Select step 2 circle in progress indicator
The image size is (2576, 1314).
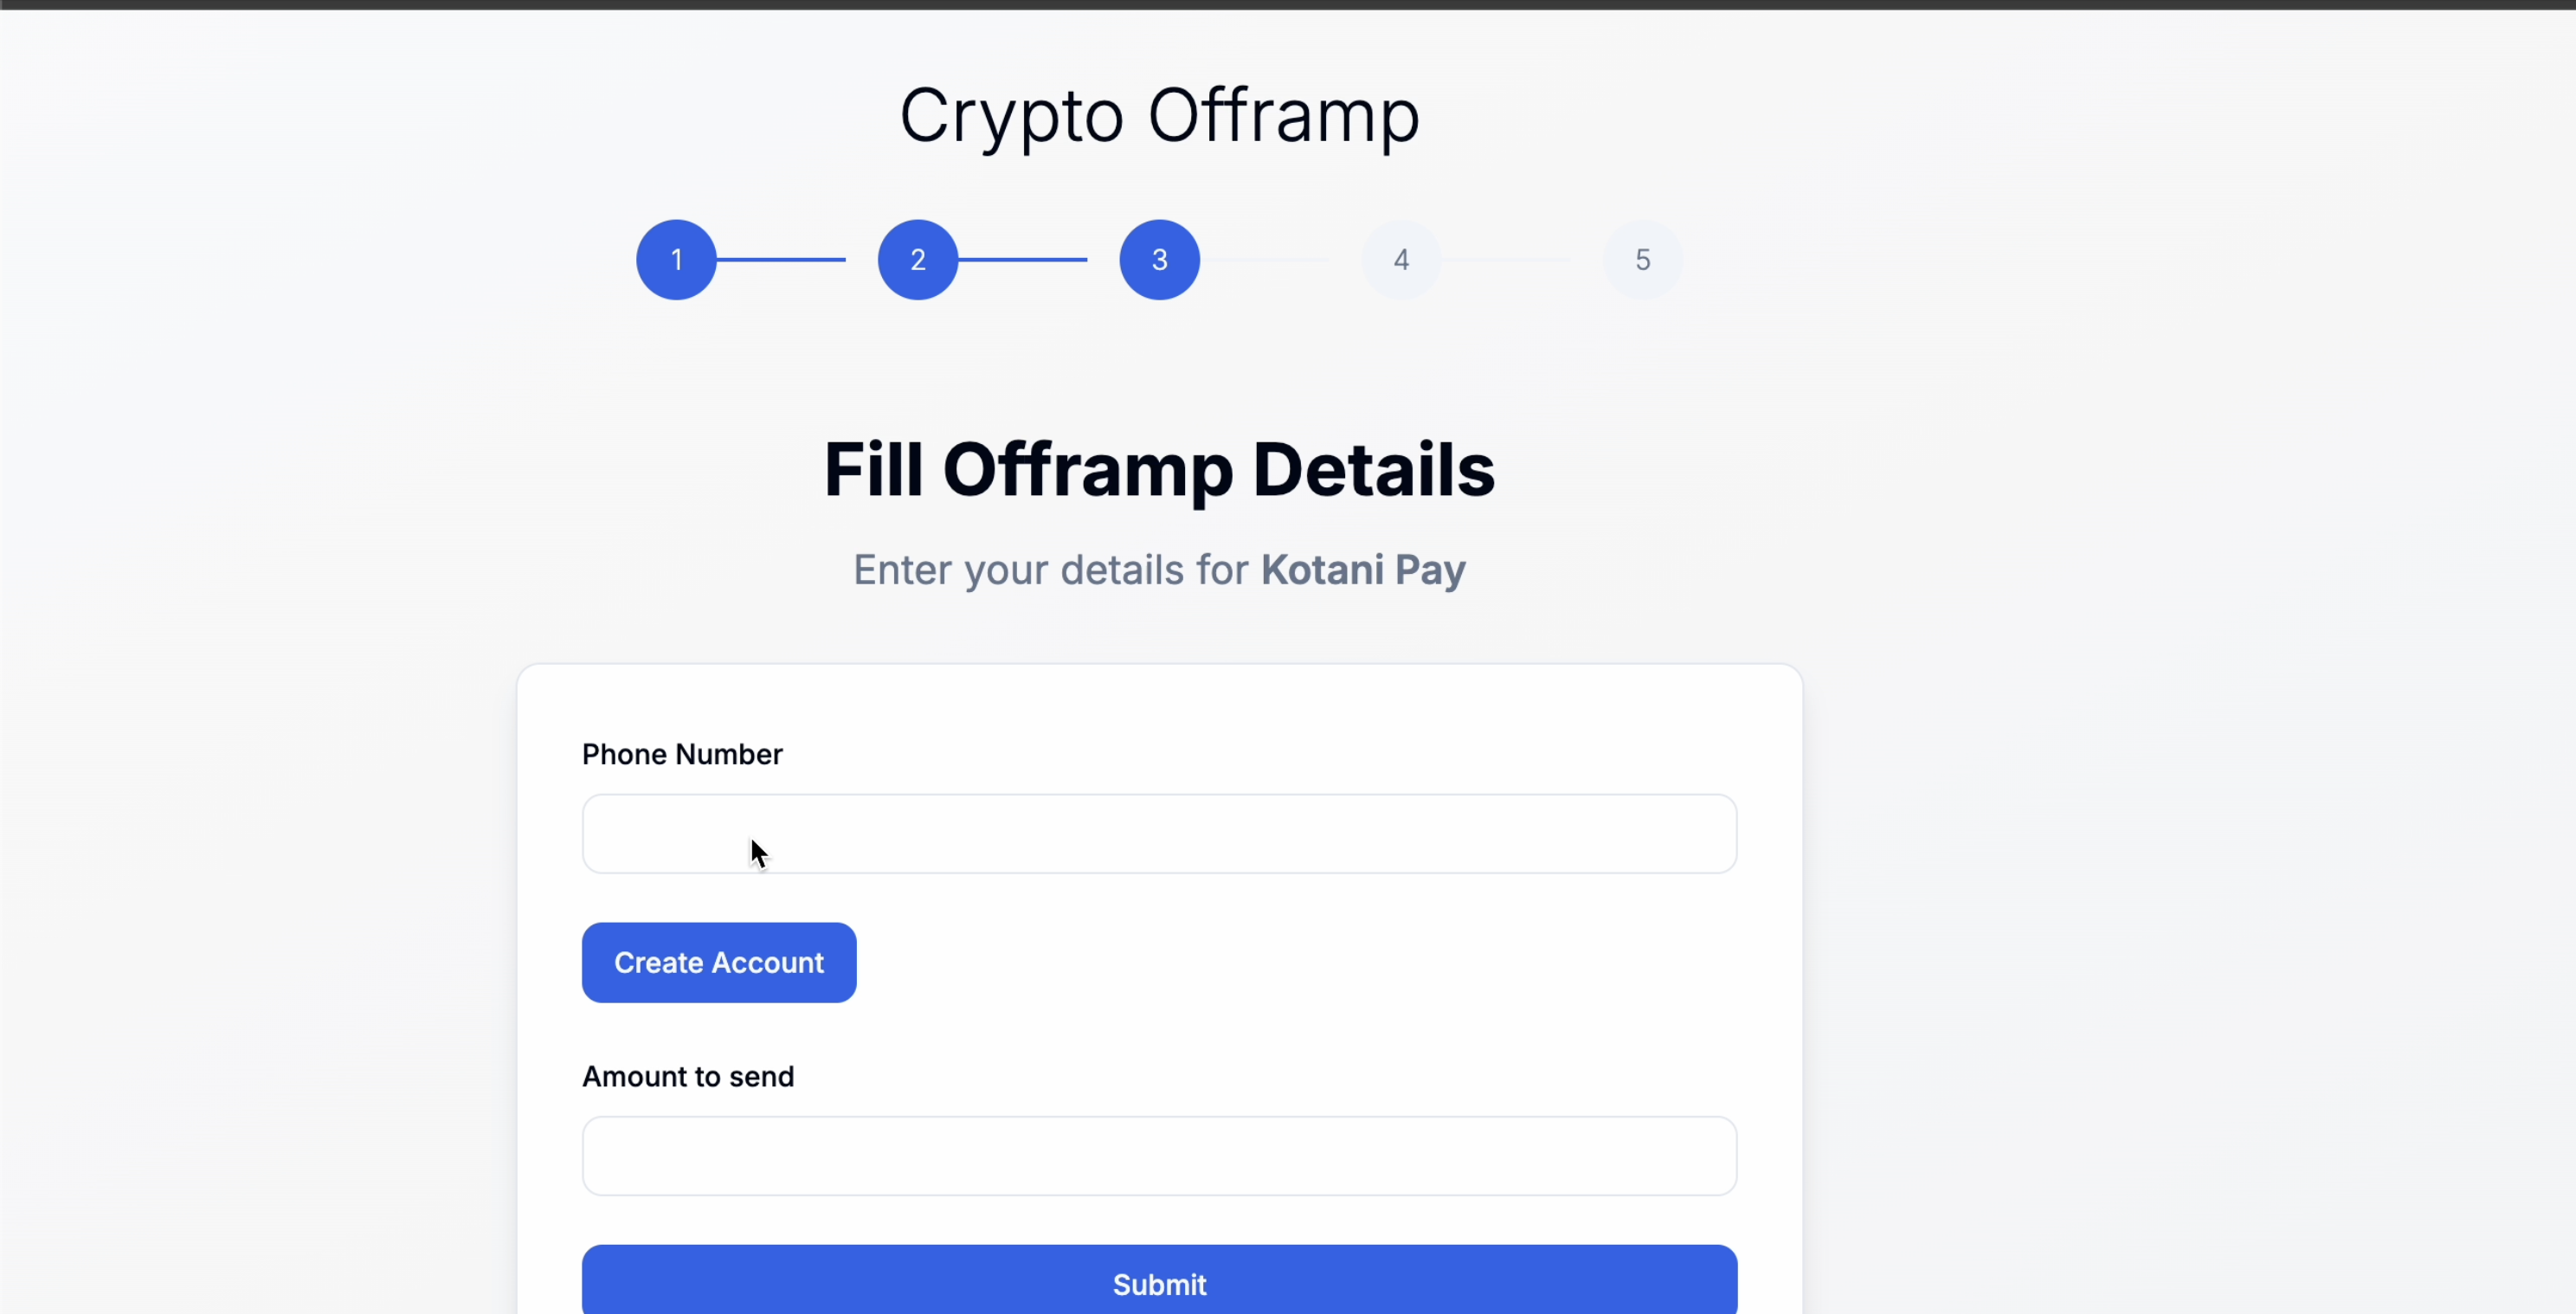917,260
